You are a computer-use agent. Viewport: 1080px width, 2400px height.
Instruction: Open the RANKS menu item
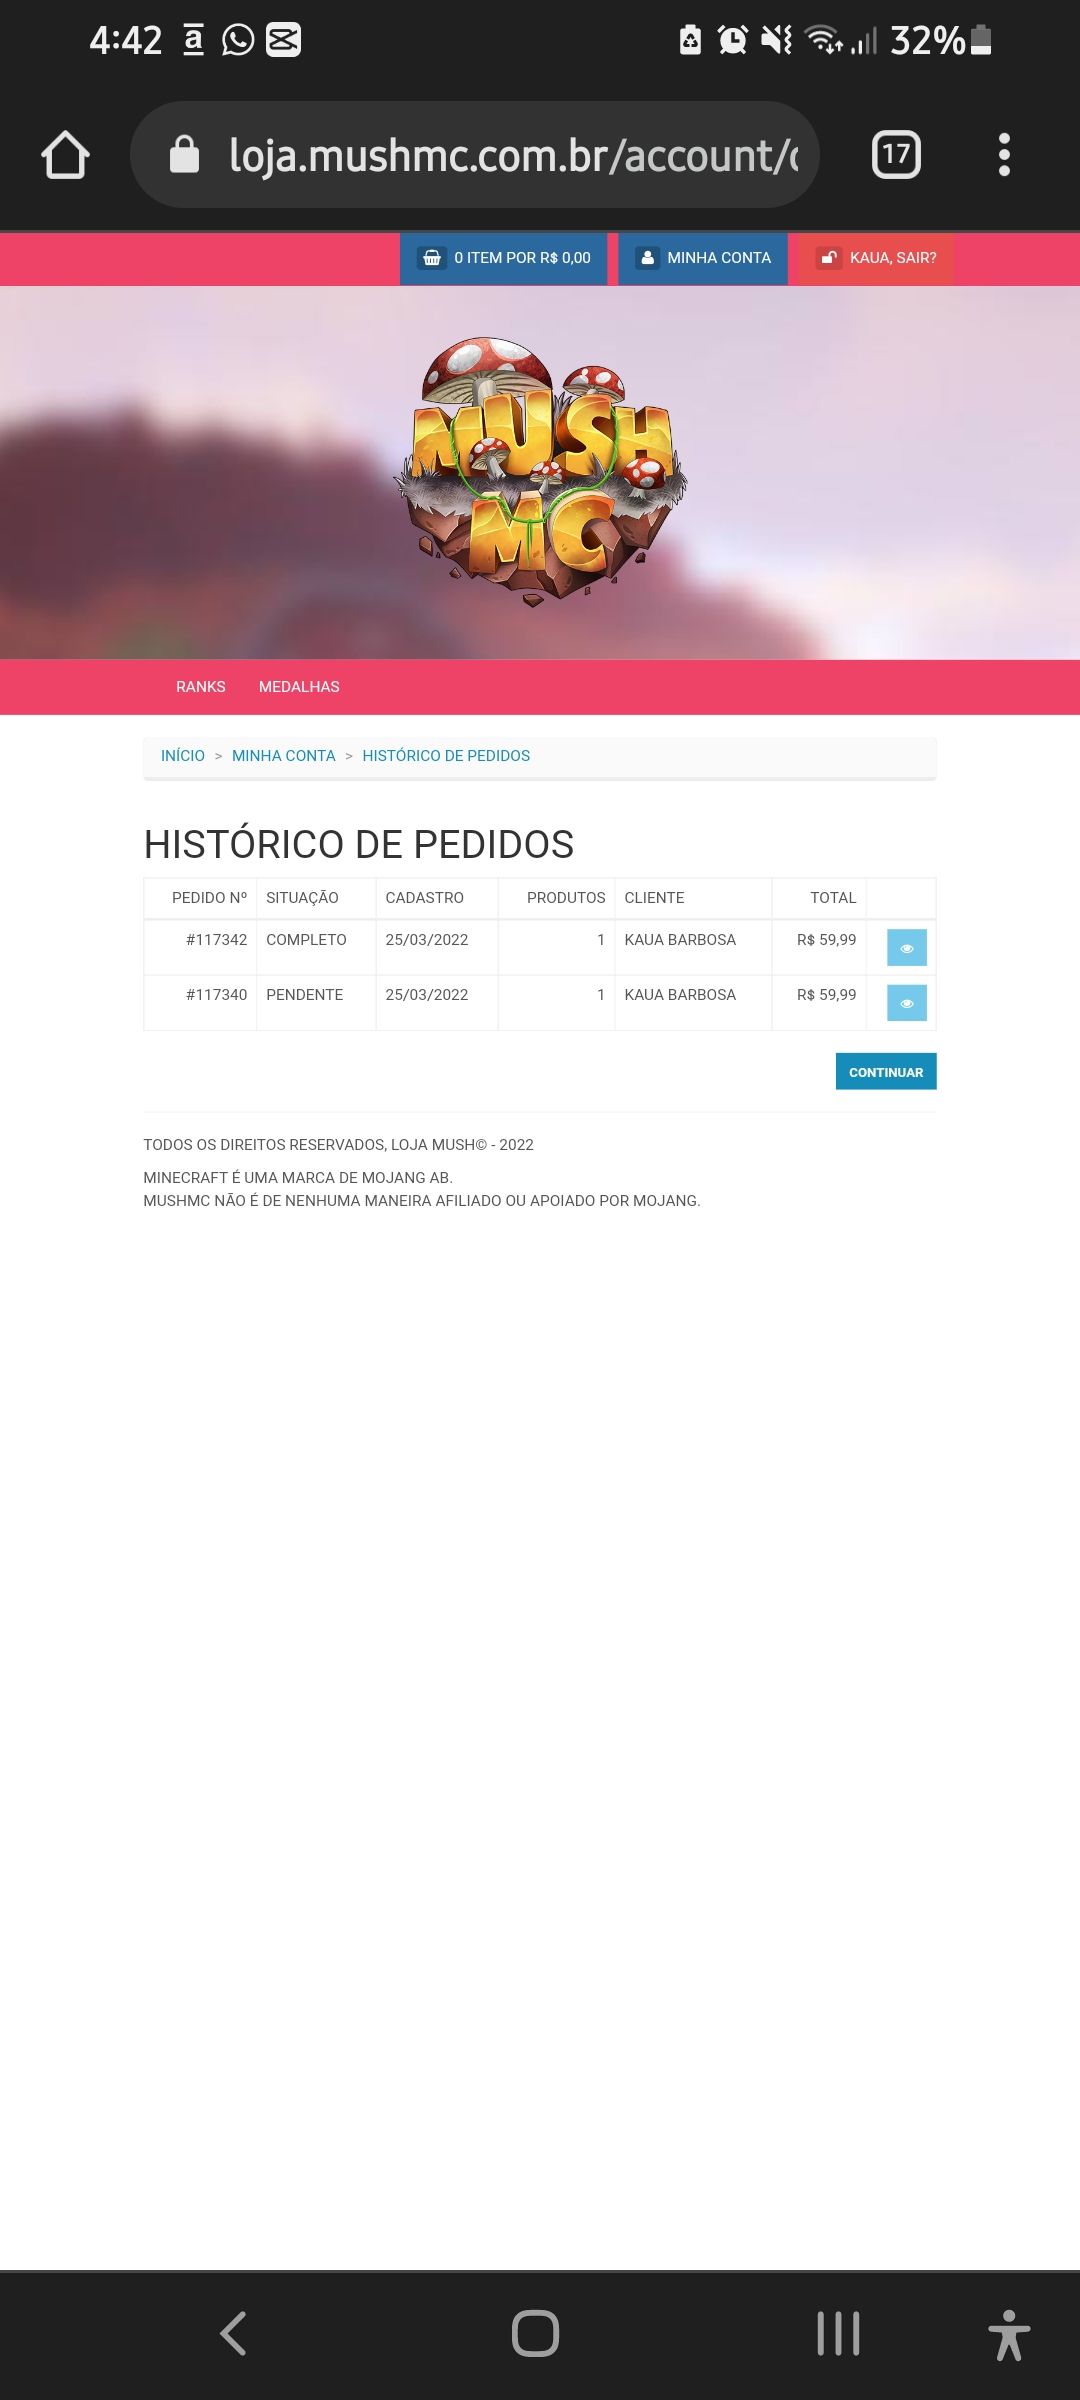[x=201, y=687]
